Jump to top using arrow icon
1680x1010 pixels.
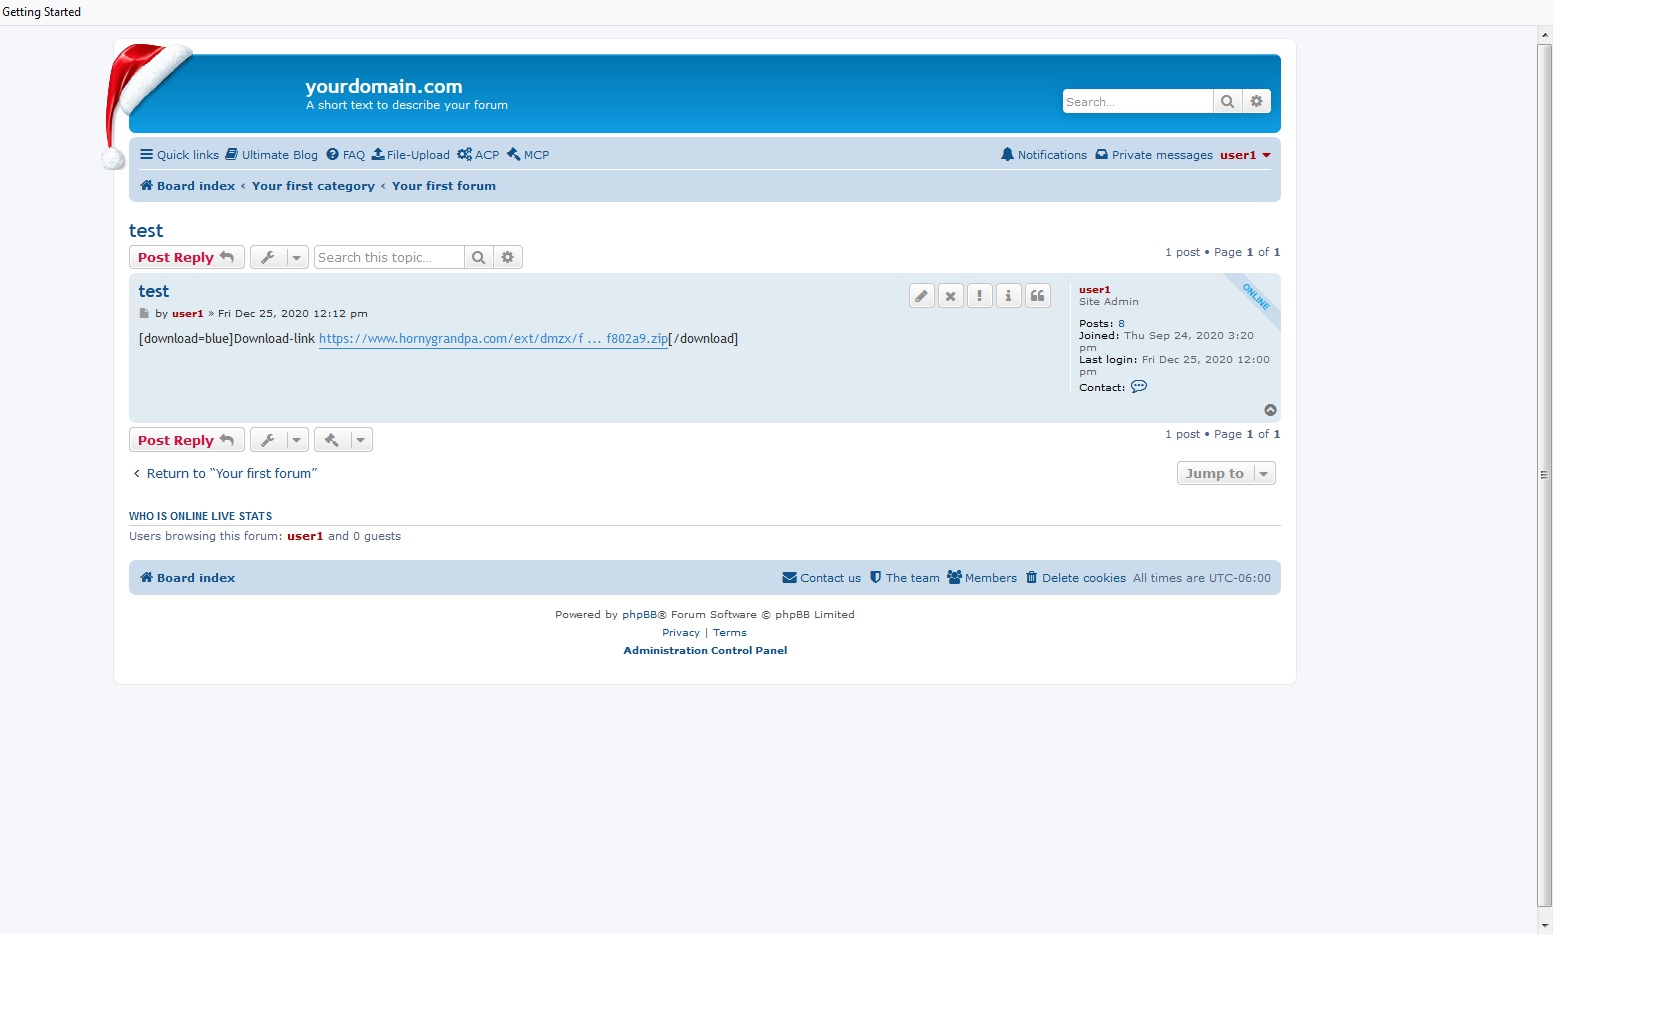[x=1270, y=410]
